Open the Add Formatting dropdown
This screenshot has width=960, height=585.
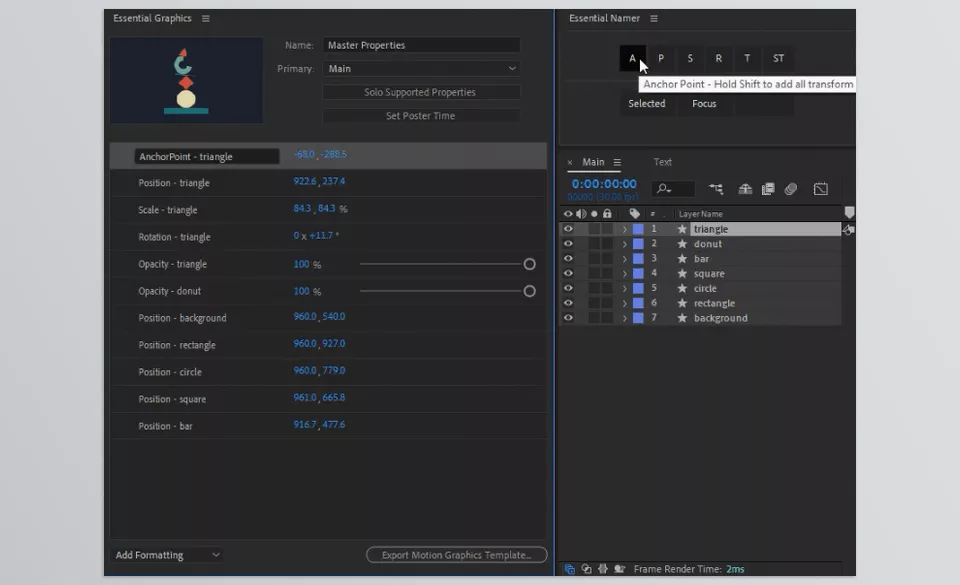(167, 555)
